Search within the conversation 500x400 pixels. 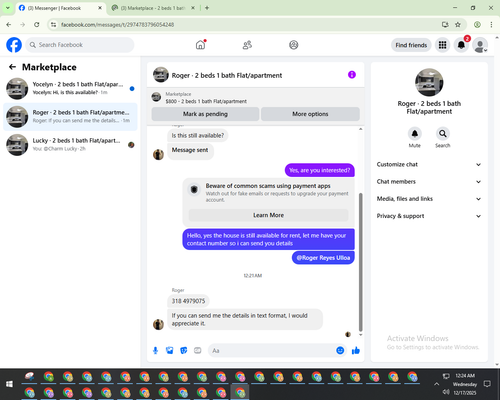tap(443, 134)
